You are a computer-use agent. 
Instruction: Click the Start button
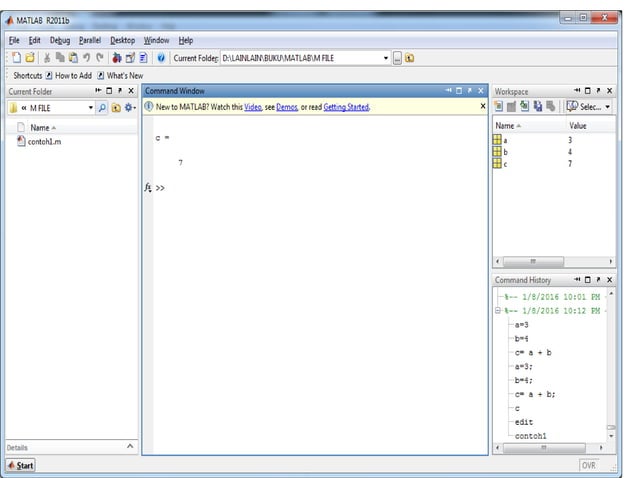tap(20, 465)
